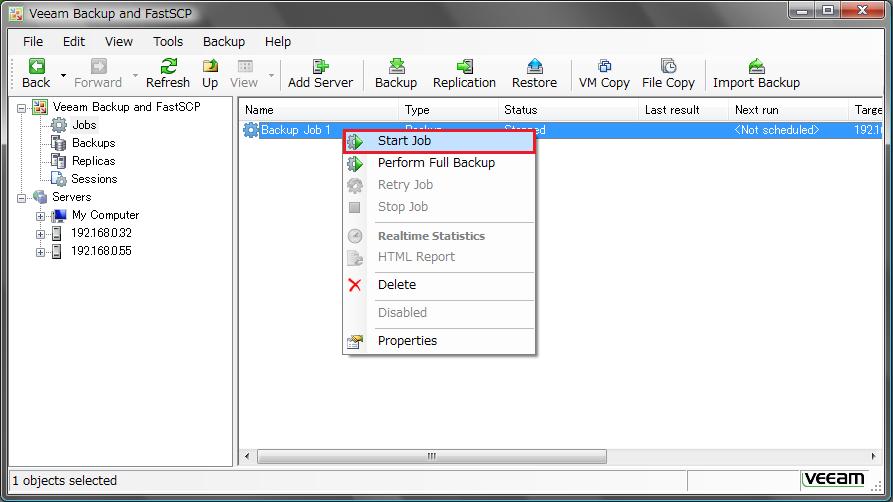Click the application icon in title bar
The width and height of the screenshot is (893, 502).
[x=17, y=13]
